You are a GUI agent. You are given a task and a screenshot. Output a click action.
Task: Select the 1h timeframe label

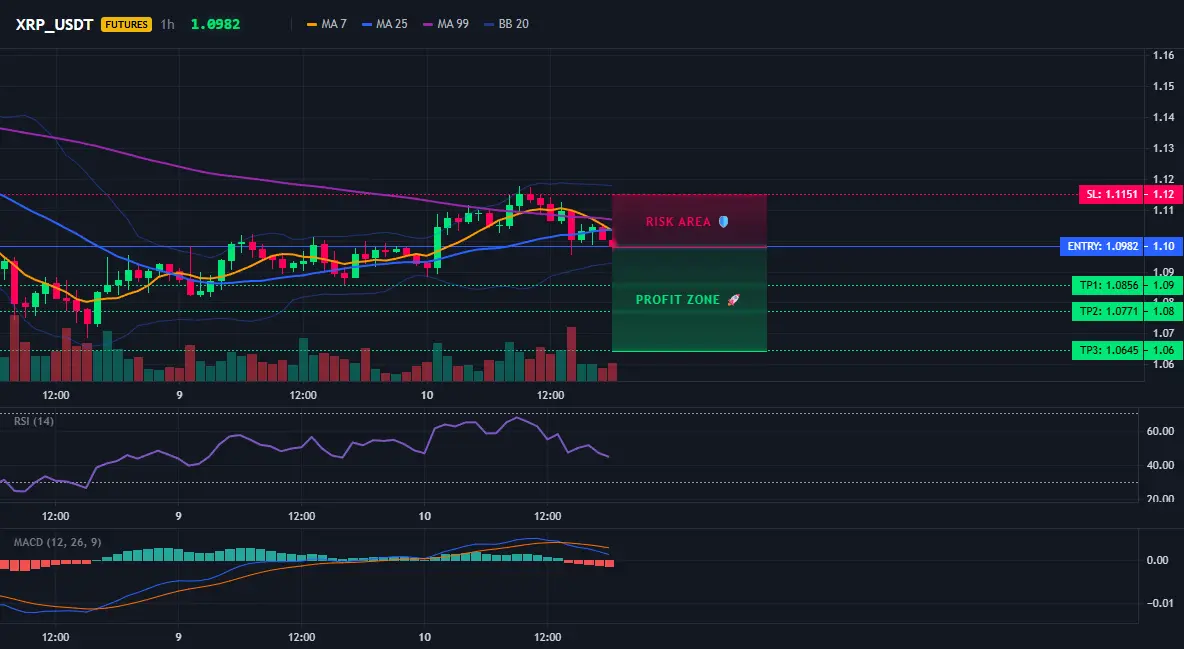tap(168, 24)
